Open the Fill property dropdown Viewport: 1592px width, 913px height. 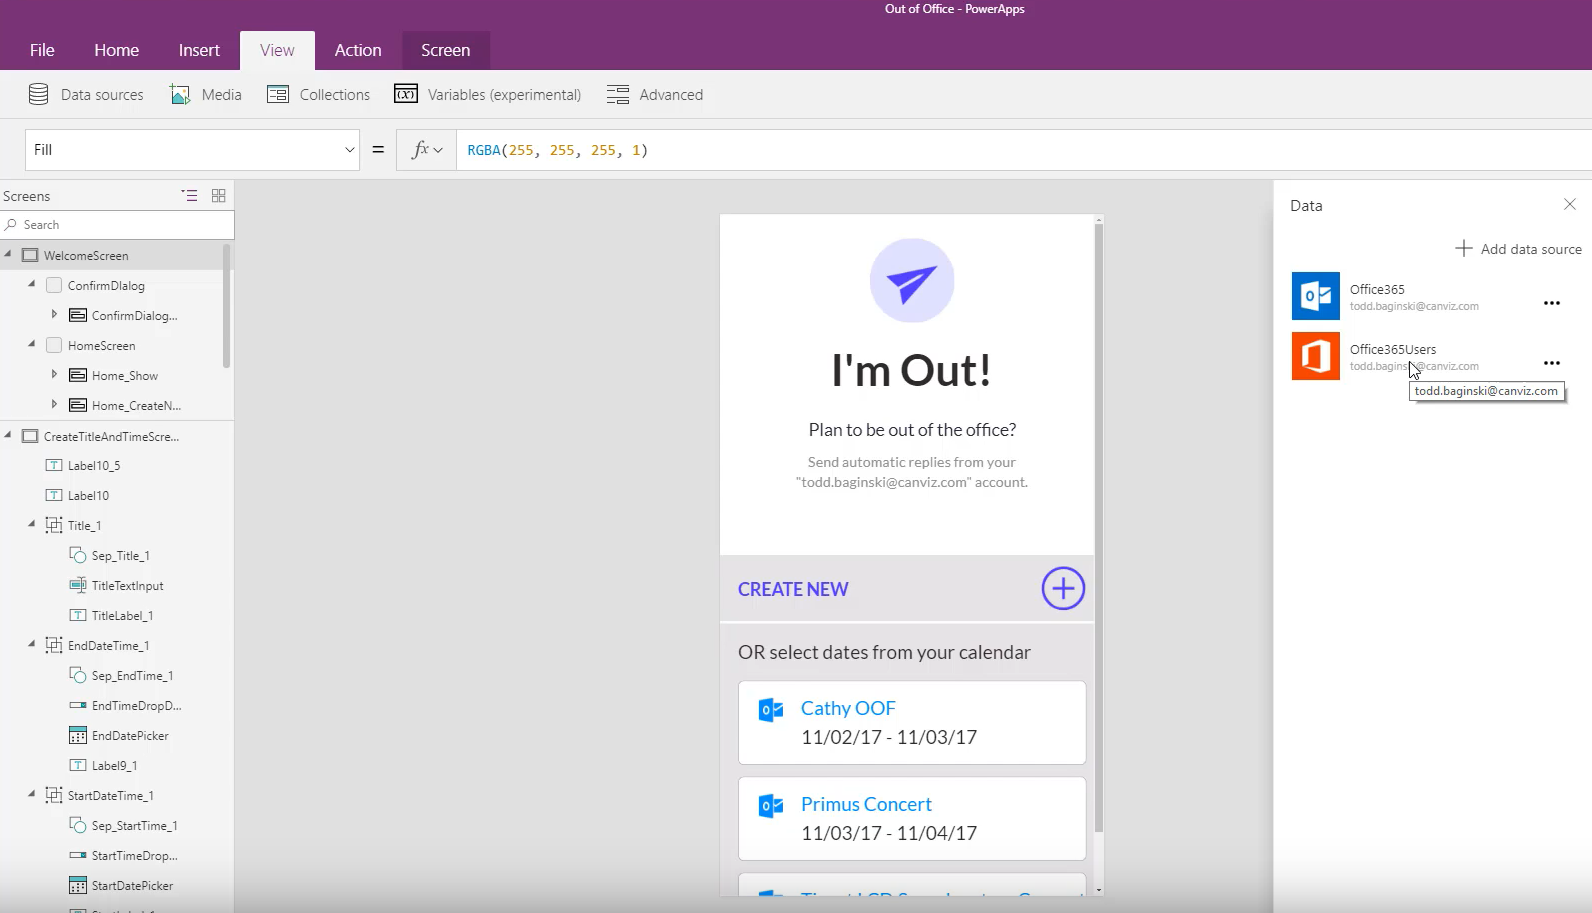(349, 150)
